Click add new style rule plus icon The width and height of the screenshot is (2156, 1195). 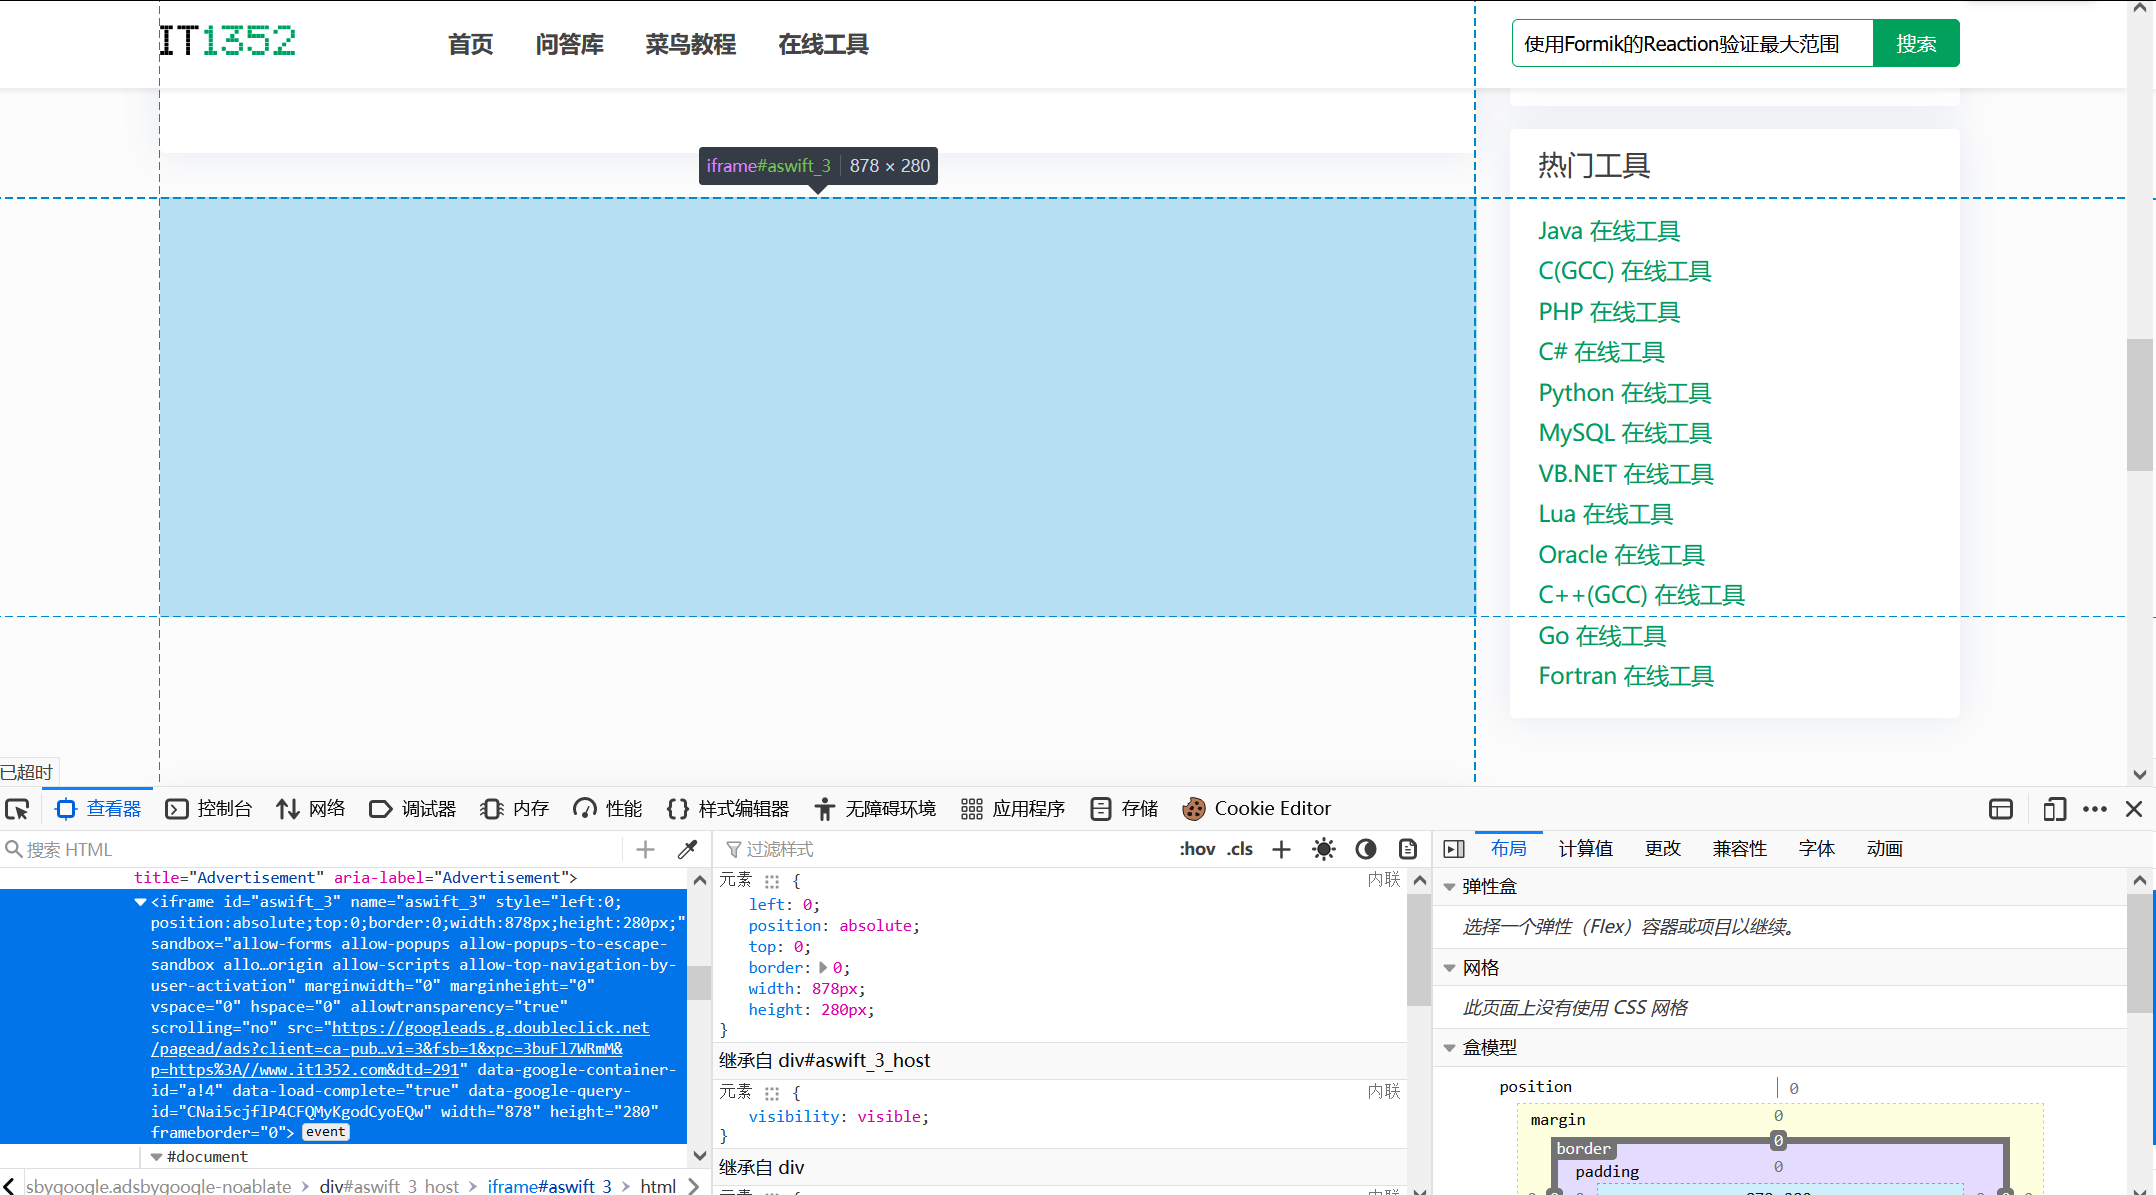point(1281,849)
